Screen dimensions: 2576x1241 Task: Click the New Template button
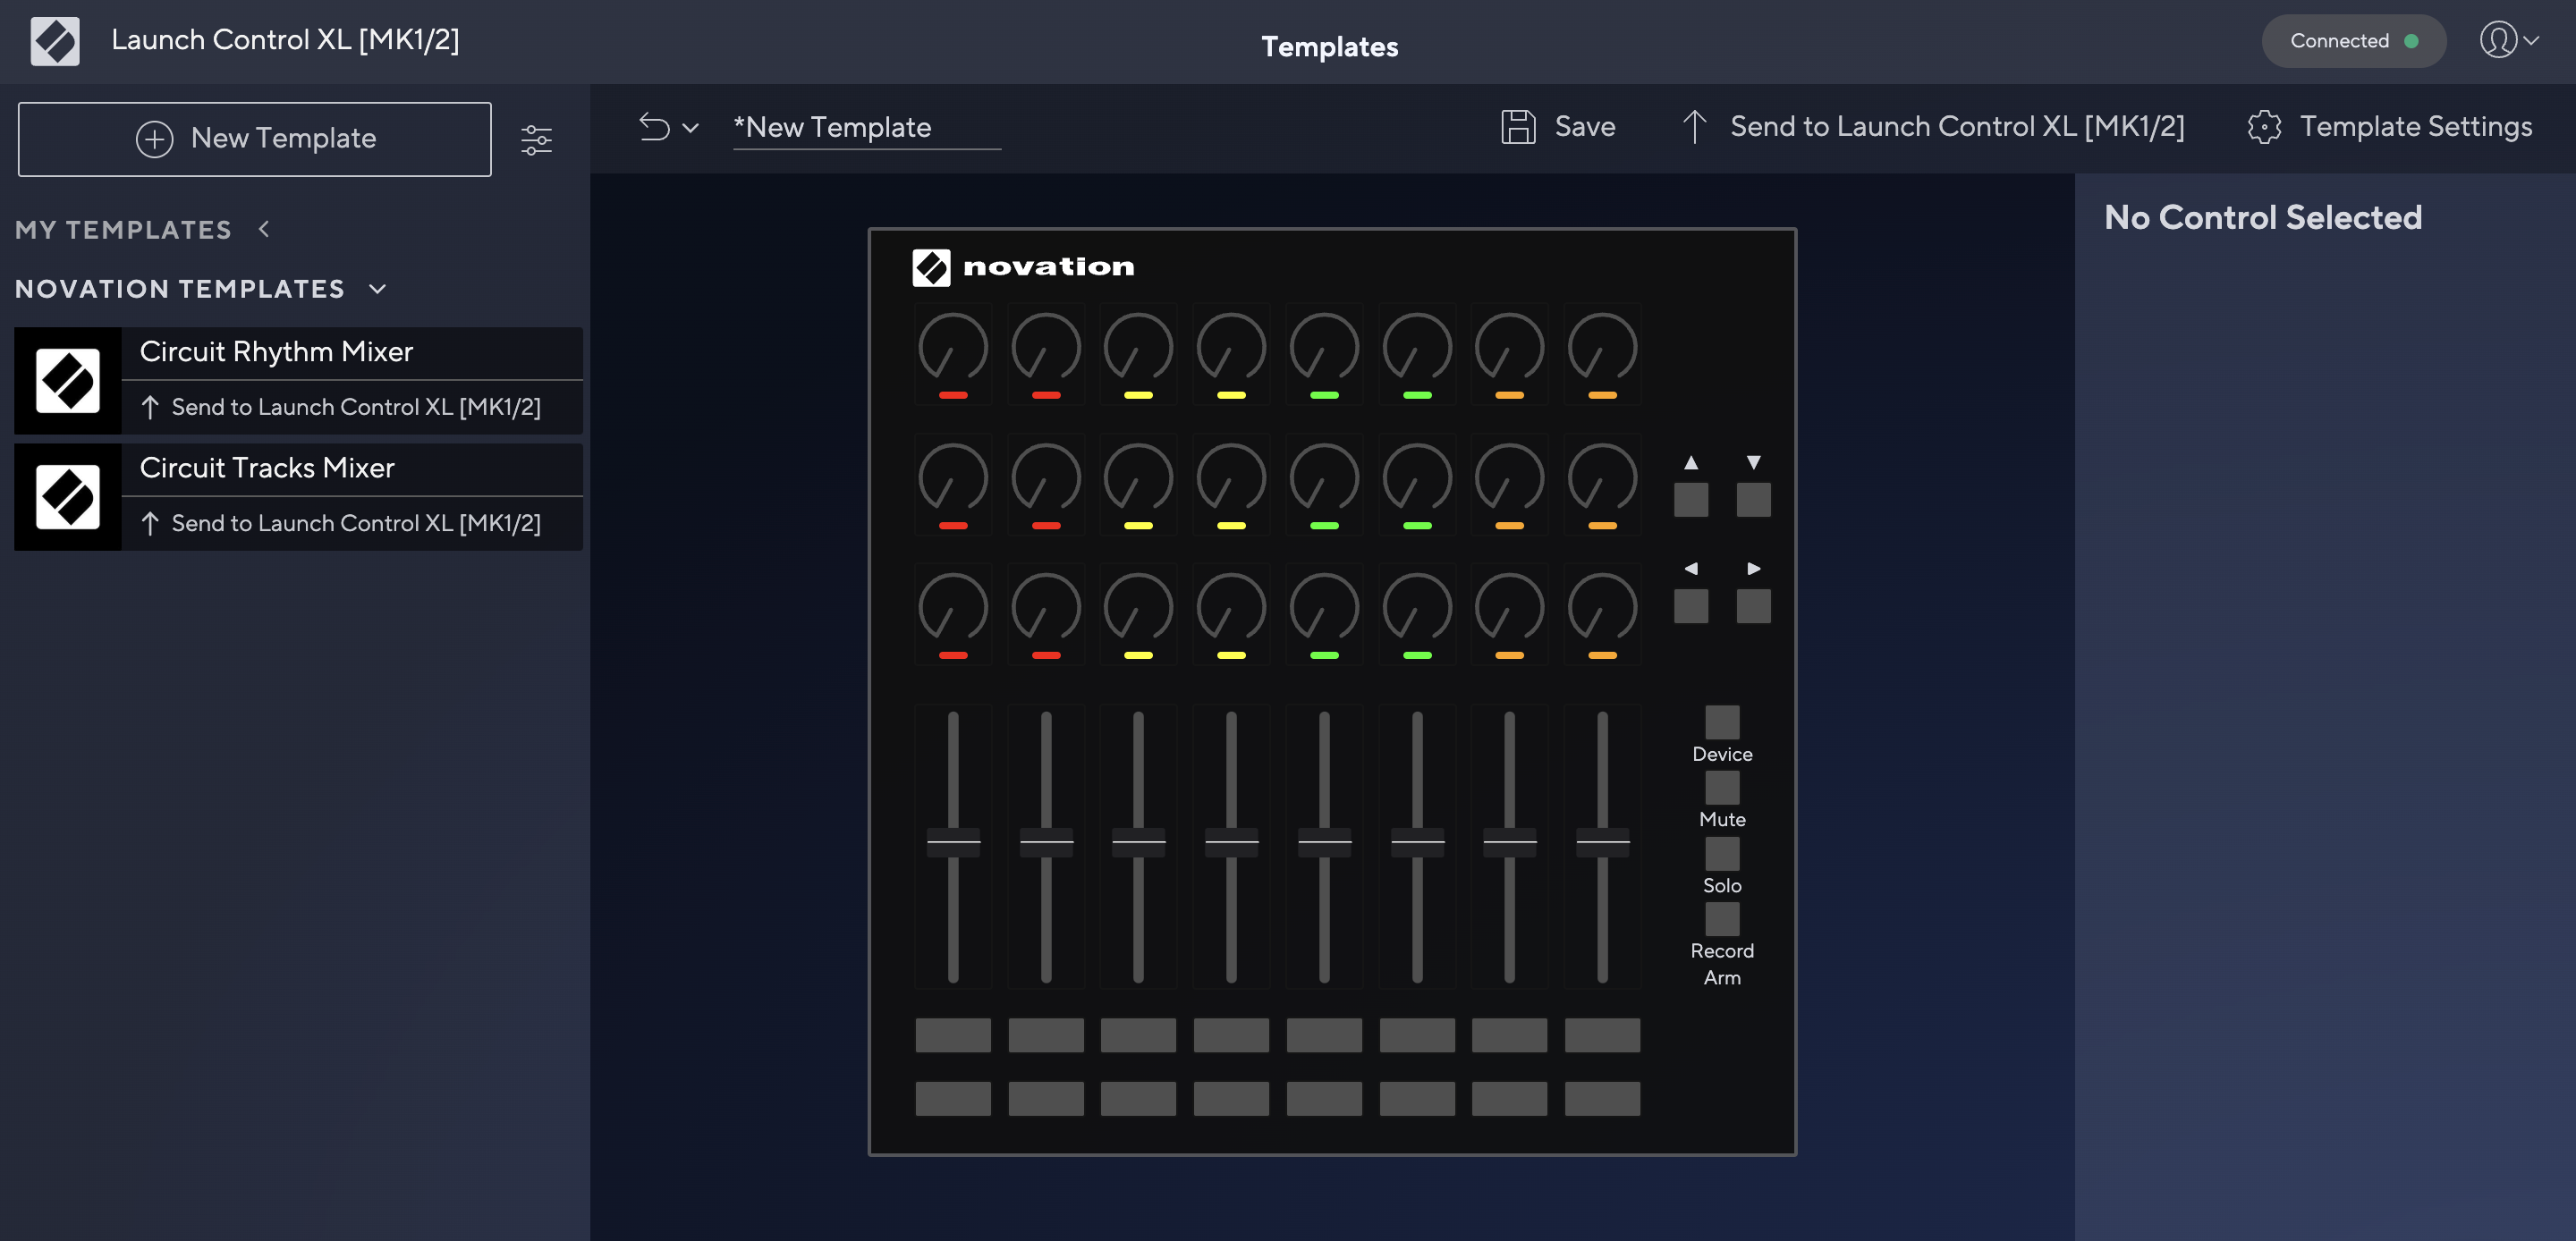pos(255,139)
